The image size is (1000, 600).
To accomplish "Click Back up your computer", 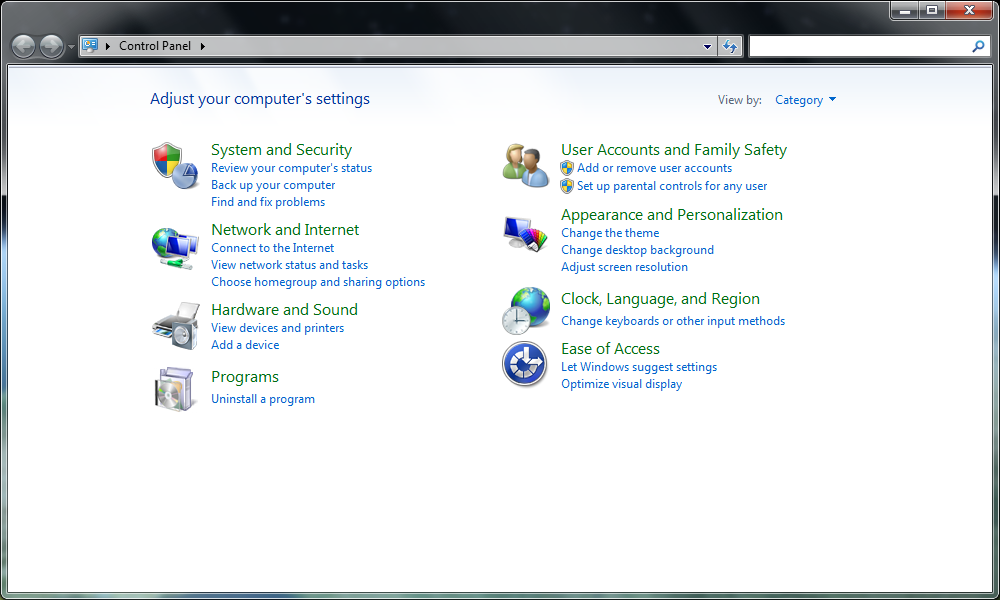I will coord(273,185).
